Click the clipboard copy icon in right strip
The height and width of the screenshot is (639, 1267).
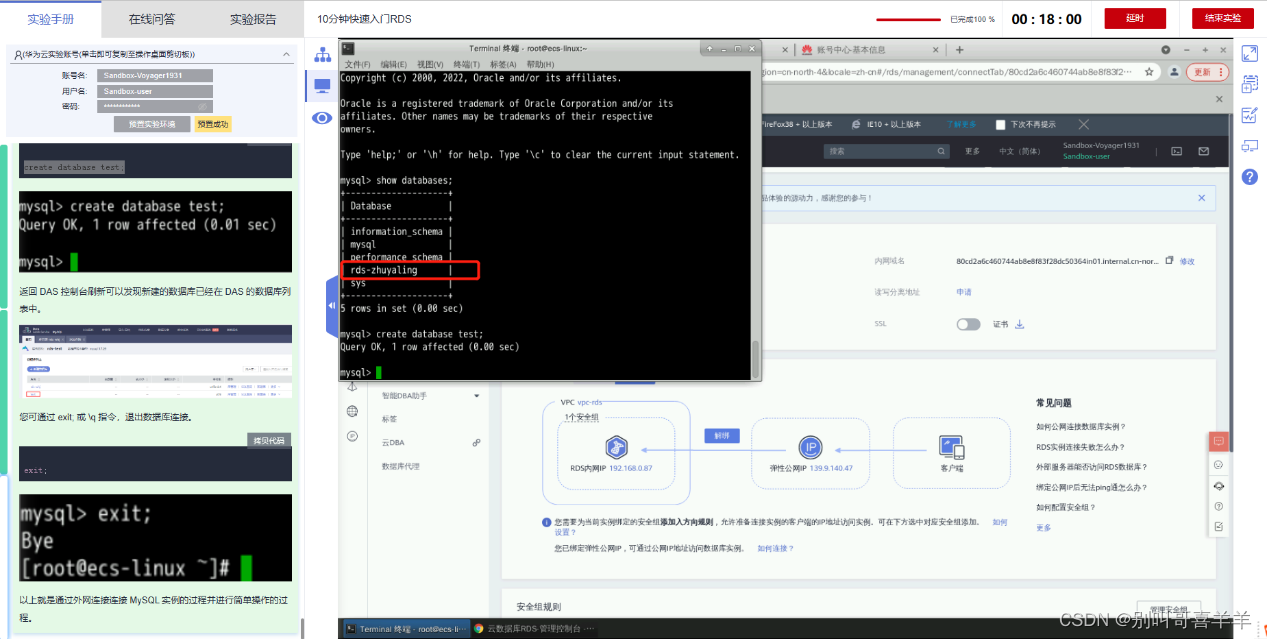1249,84
